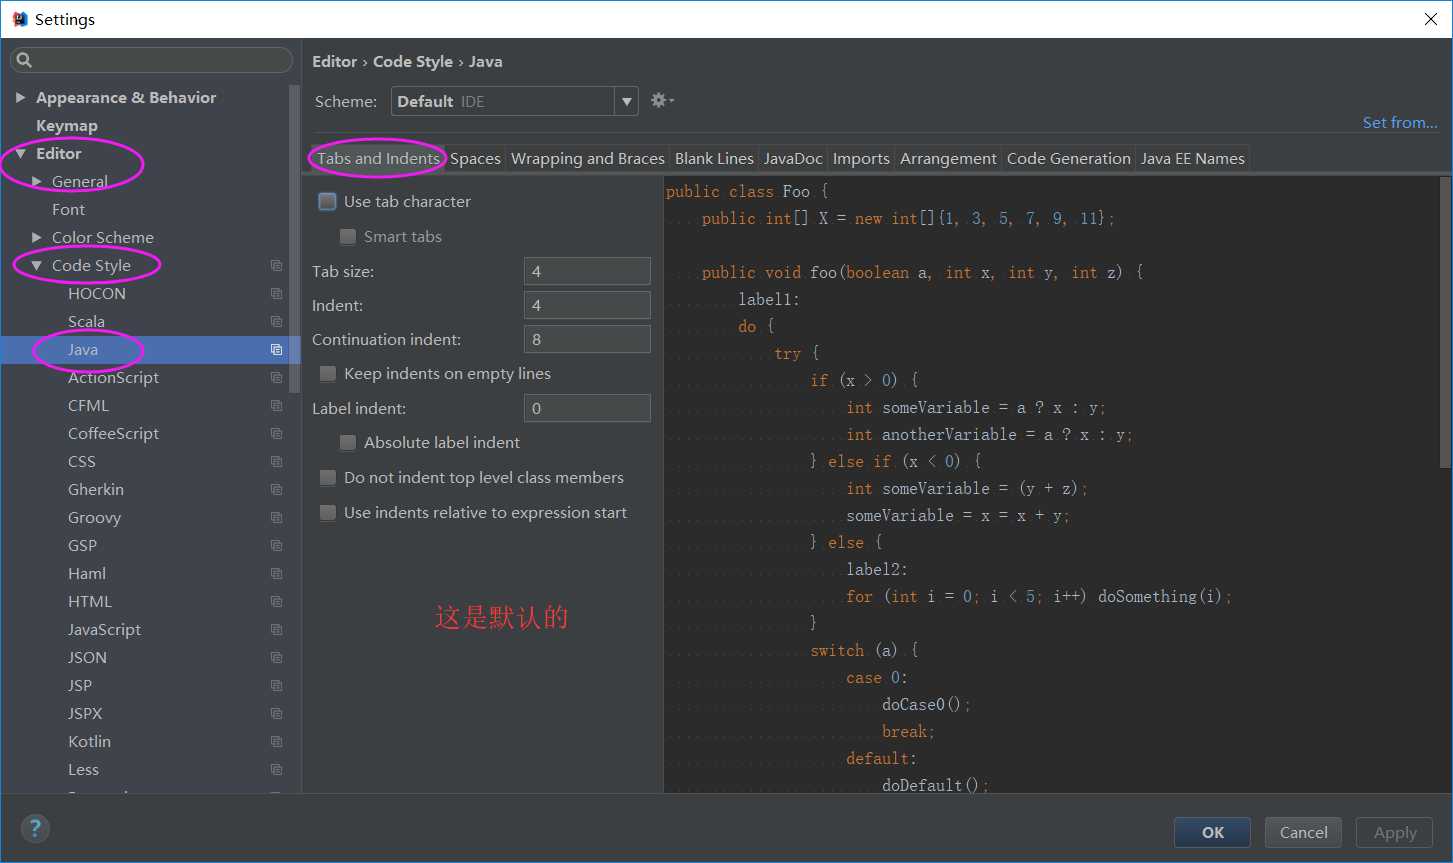Expand the General node arrow
Viewport: 1453px width, 863px height.
(x=37, y=181)
